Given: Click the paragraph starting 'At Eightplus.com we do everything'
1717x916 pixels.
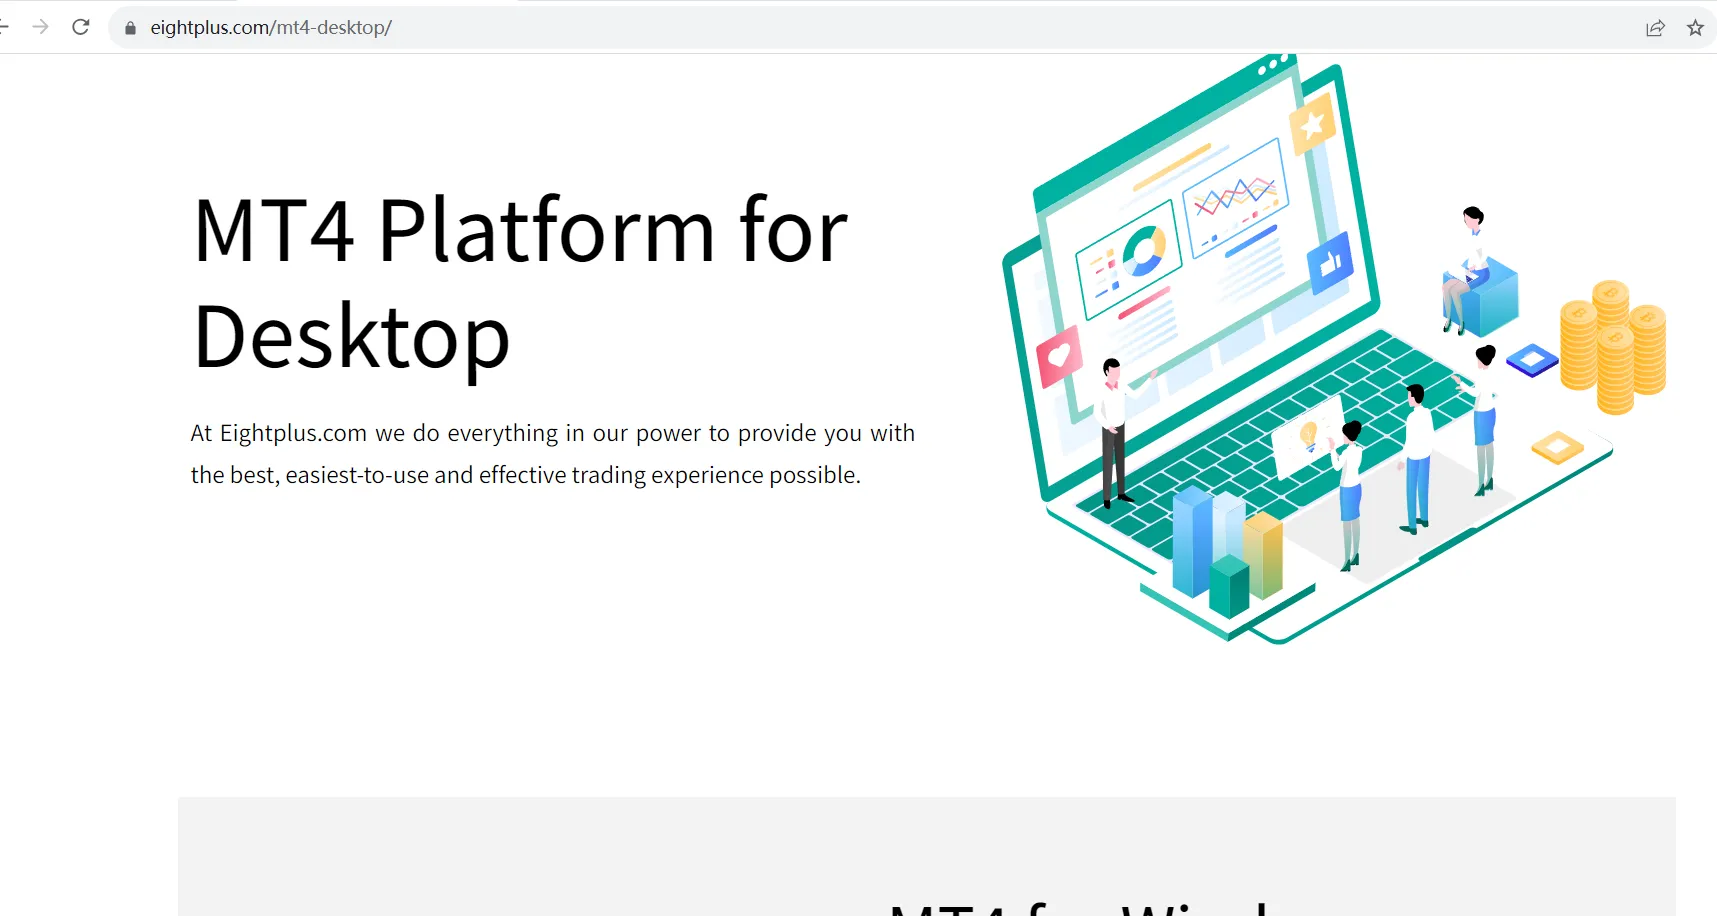Looking at the screenshot, I should [553, 454].
